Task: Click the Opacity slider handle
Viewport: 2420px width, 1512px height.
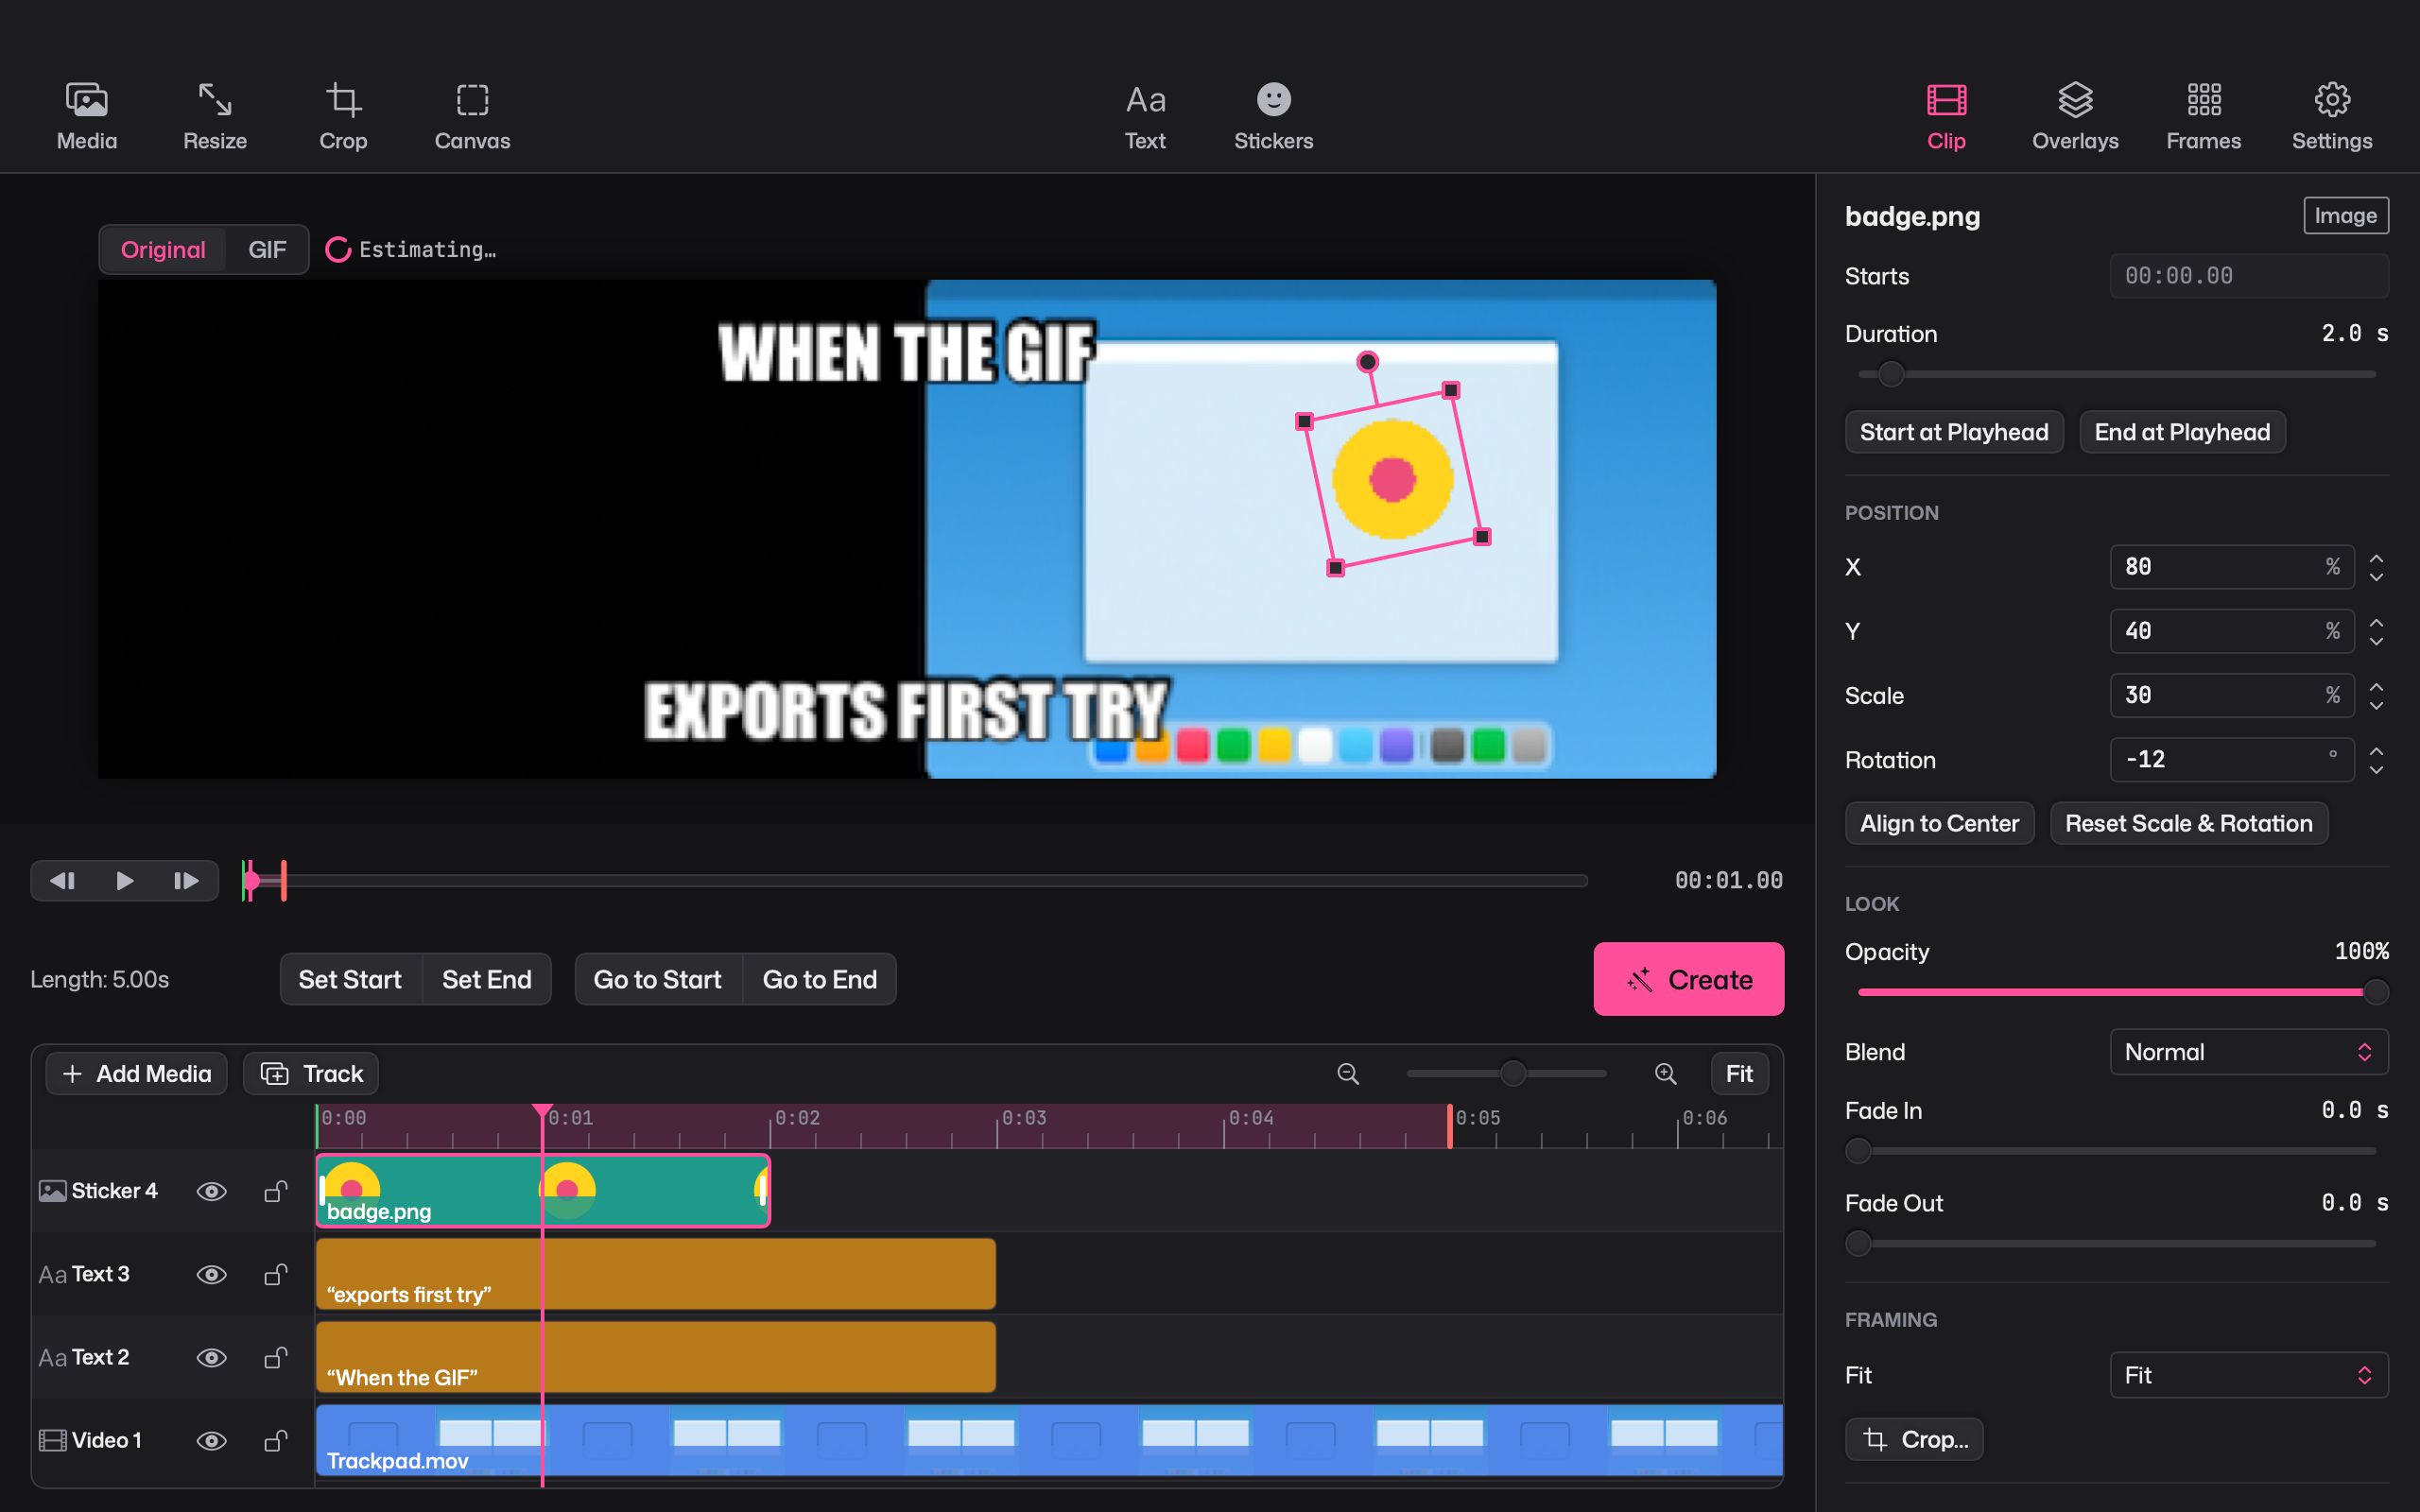Action: 2375,992
